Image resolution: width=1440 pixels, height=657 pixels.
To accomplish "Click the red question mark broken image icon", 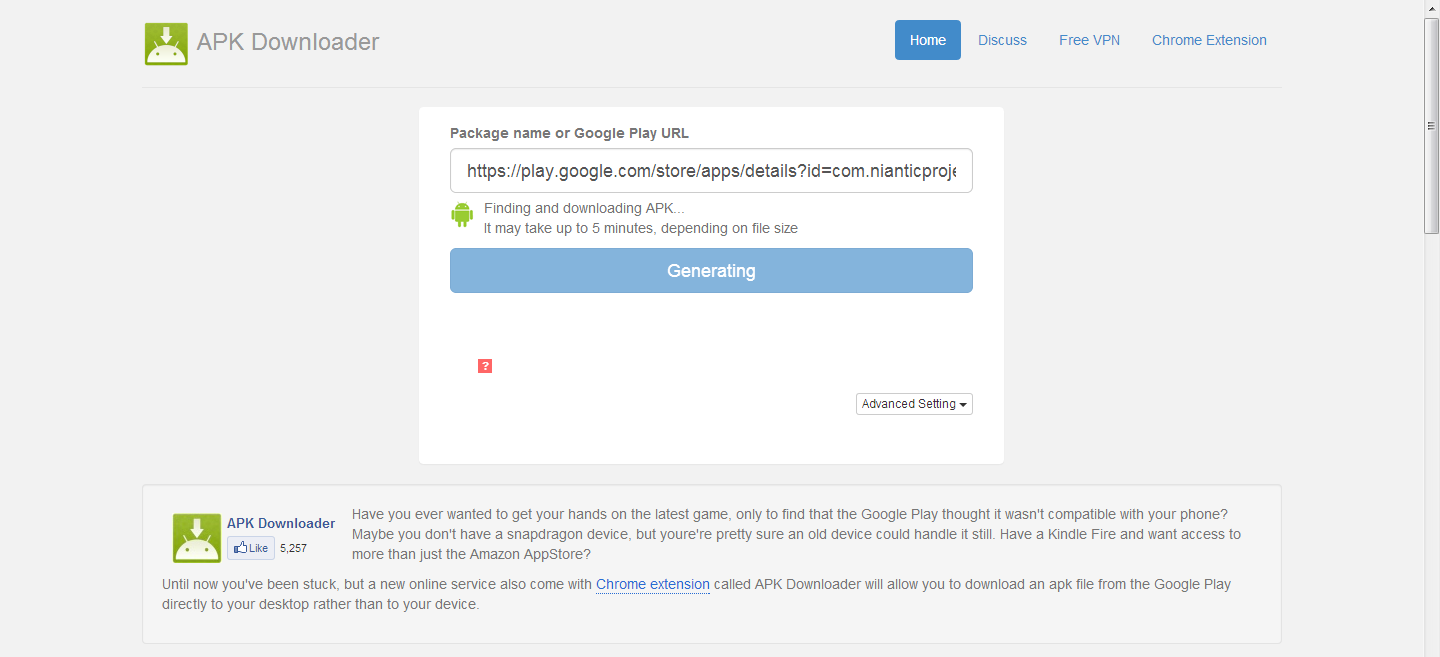I will 485,366.
